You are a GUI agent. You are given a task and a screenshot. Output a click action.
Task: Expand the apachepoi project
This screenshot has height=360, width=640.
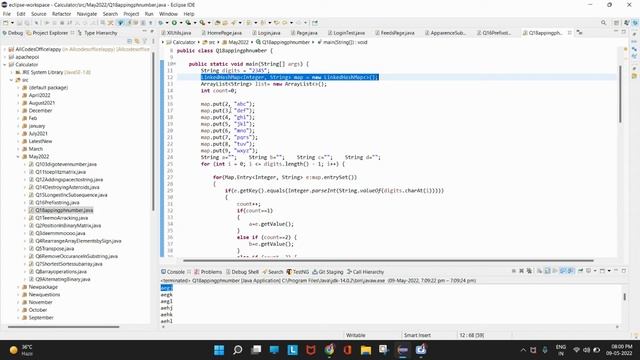(5, 57)
